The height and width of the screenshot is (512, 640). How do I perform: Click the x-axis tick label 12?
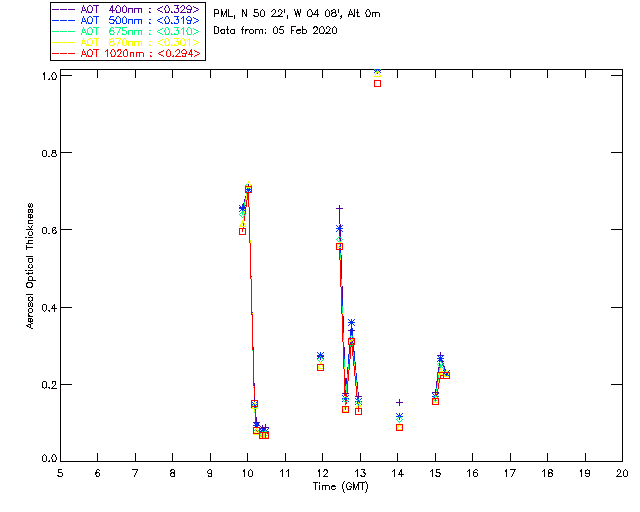322,473
